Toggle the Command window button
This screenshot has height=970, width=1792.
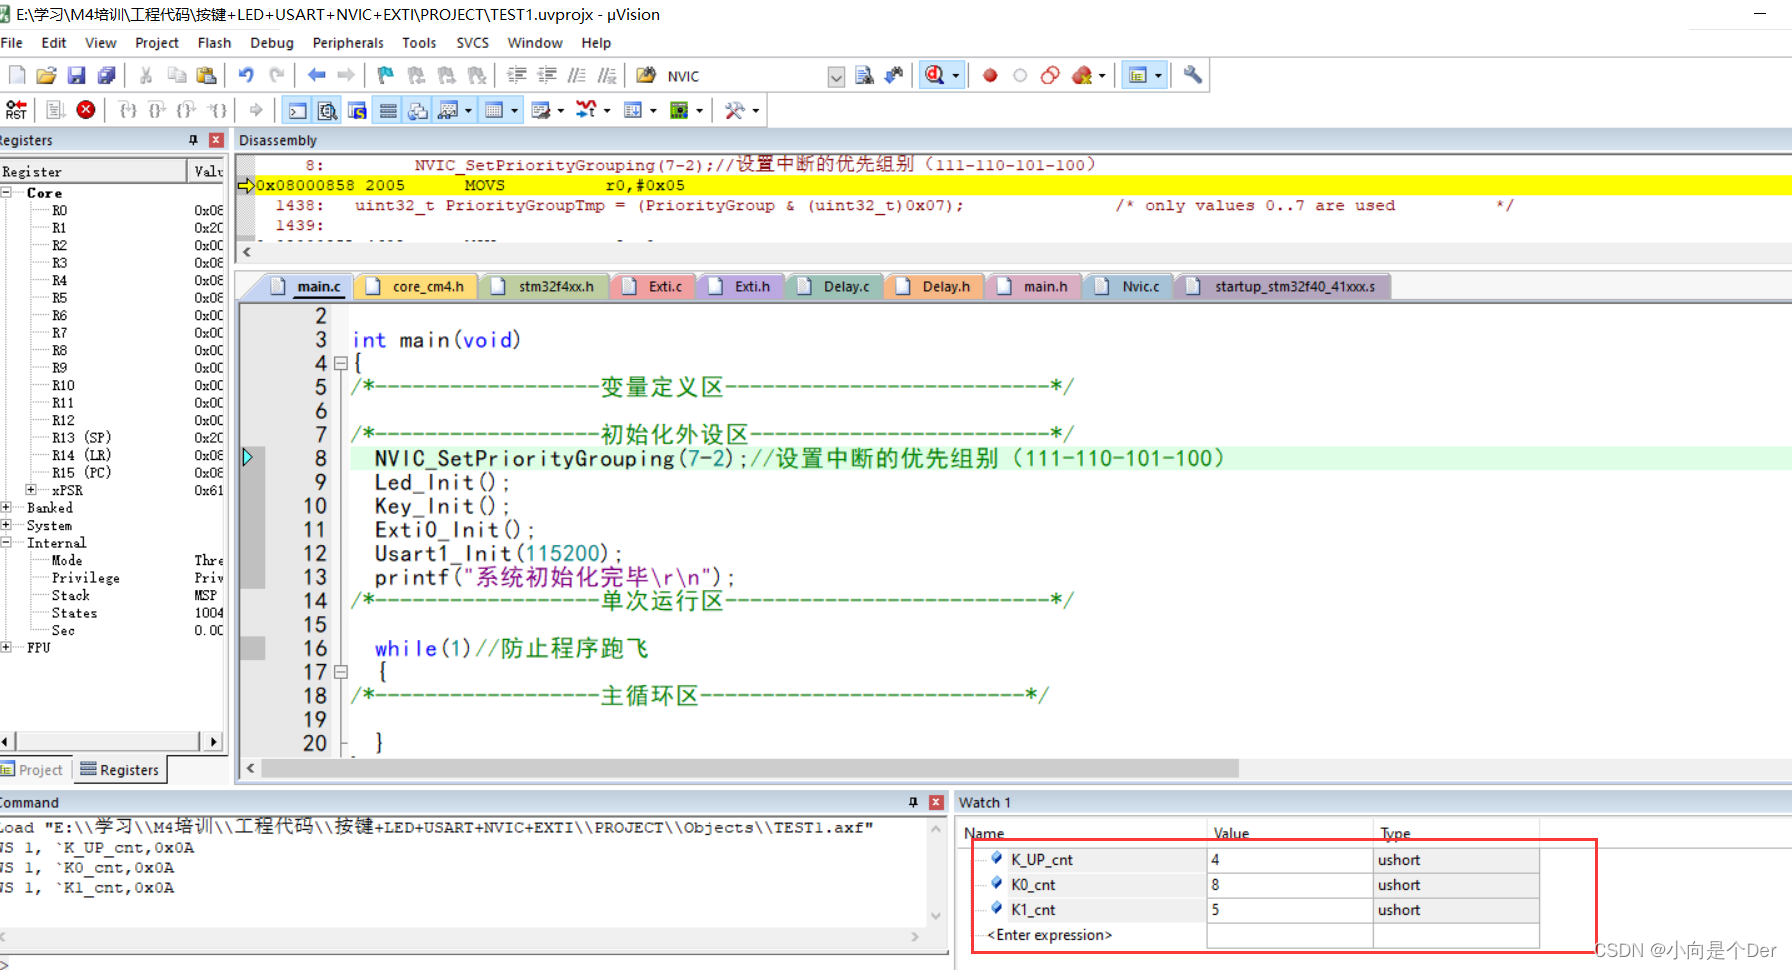[297, 110]
